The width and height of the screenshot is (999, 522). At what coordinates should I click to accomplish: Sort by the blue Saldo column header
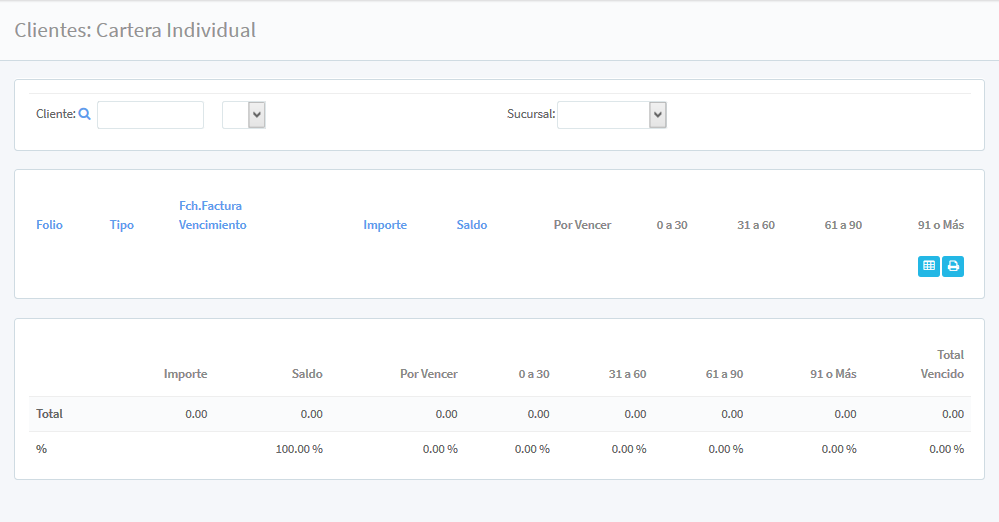472,225
